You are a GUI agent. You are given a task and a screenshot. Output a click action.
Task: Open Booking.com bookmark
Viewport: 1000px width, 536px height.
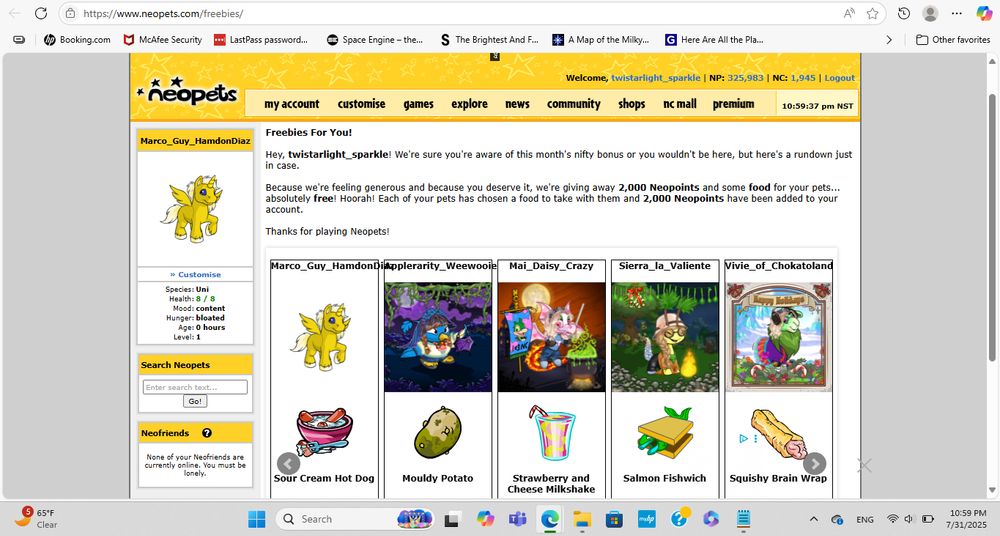click(x=77, y=40)
